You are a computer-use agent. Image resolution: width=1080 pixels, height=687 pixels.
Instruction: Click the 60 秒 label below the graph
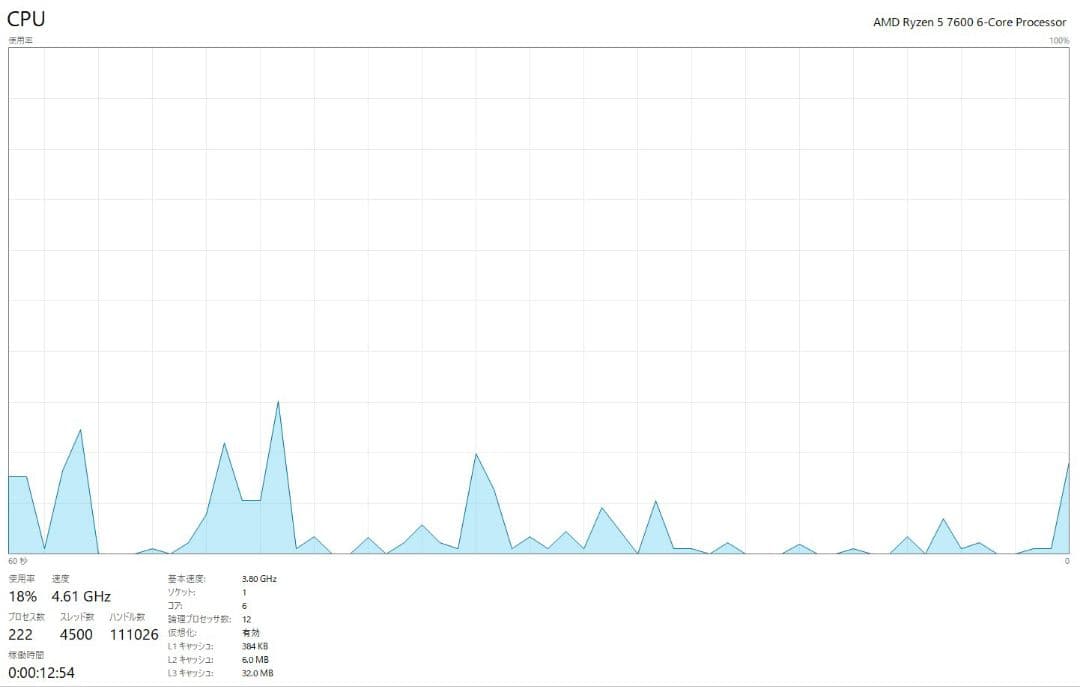point(19,561)
